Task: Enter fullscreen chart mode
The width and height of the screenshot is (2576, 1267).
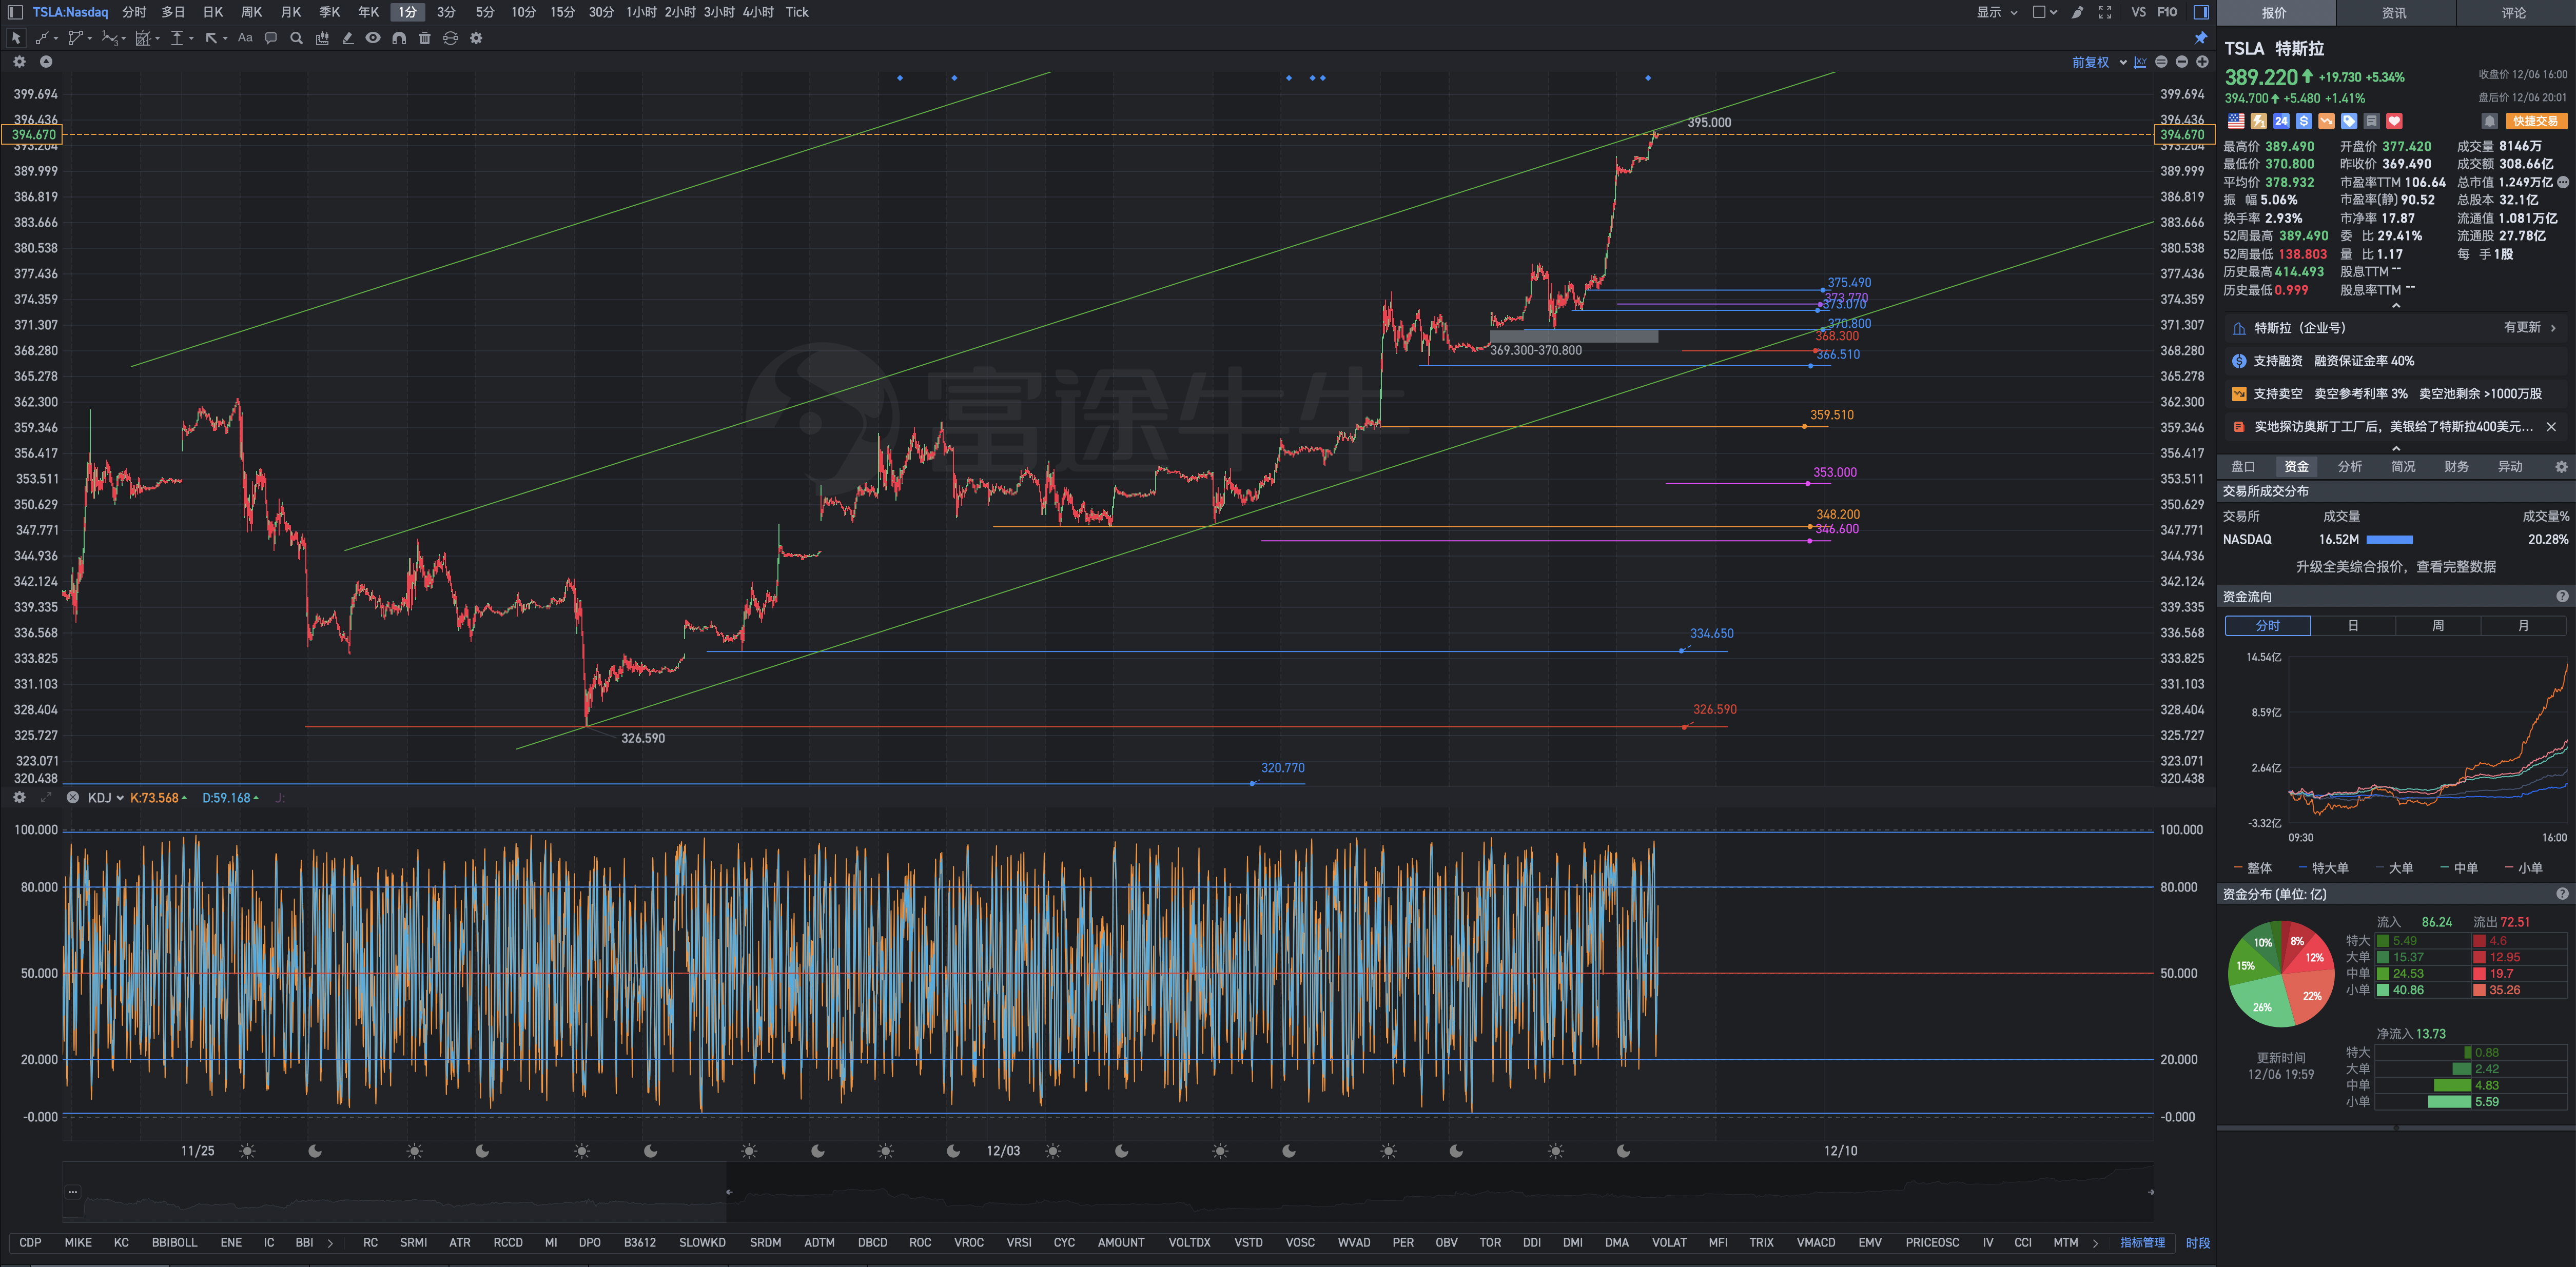Action: tap(2105, 12)
